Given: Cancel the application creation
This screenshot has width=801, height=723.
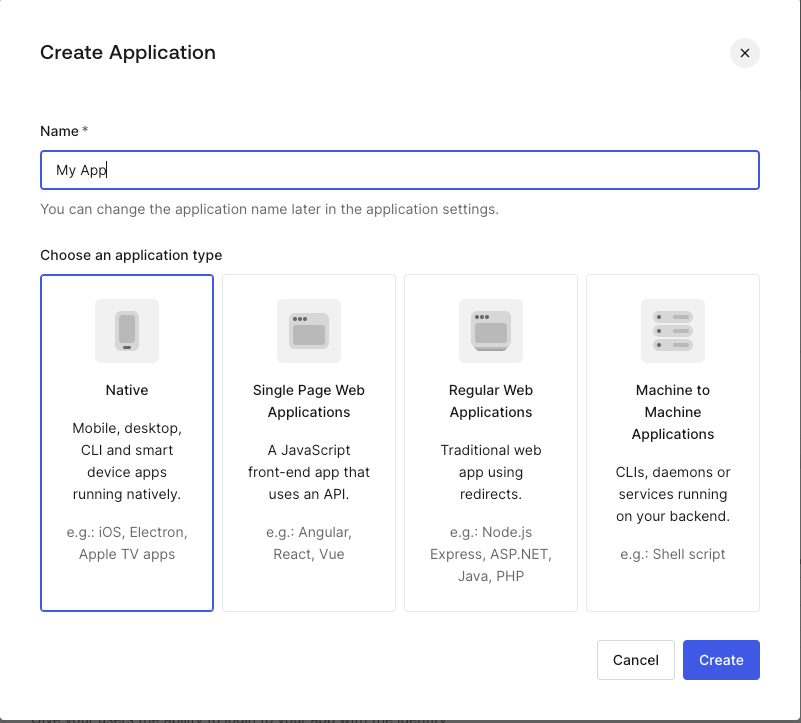Looking at the screenshot, I should pos(635,660).
